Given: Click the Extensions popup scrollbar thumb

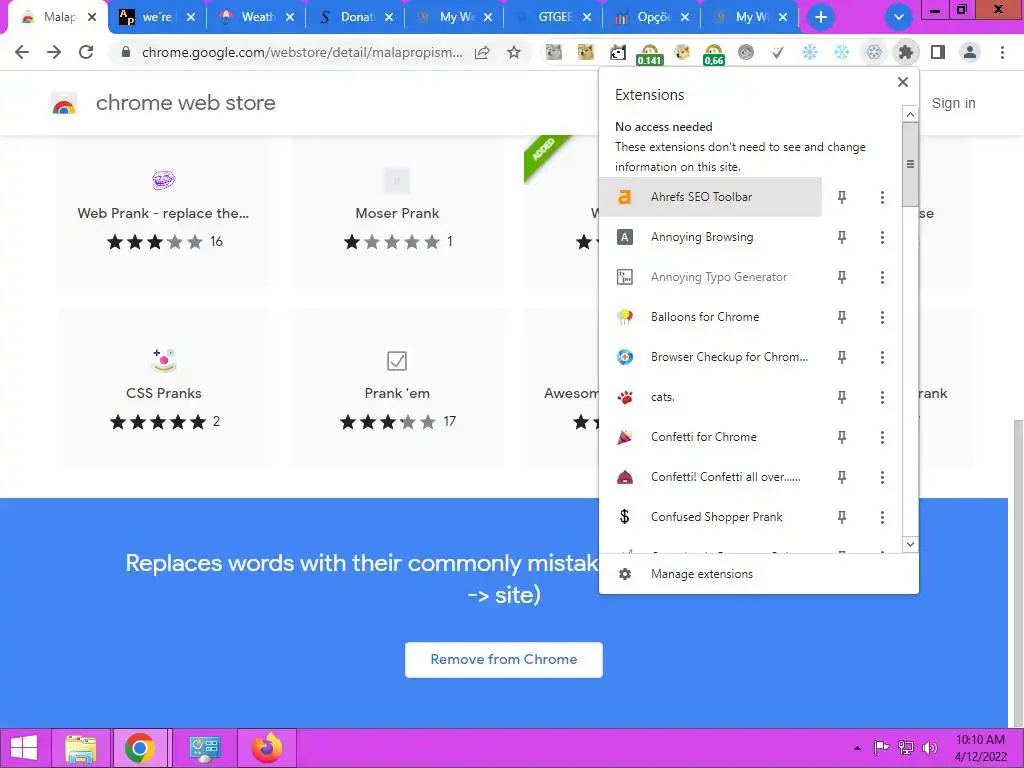Looking at the screenshot, I should (910, 164).
